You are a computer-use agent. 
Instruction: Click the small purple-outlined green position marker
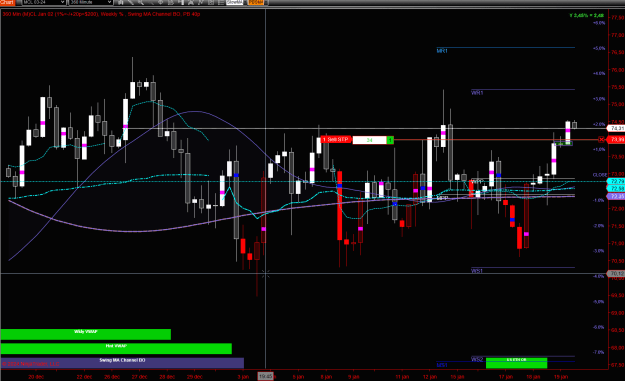click(x=563, y=144)
